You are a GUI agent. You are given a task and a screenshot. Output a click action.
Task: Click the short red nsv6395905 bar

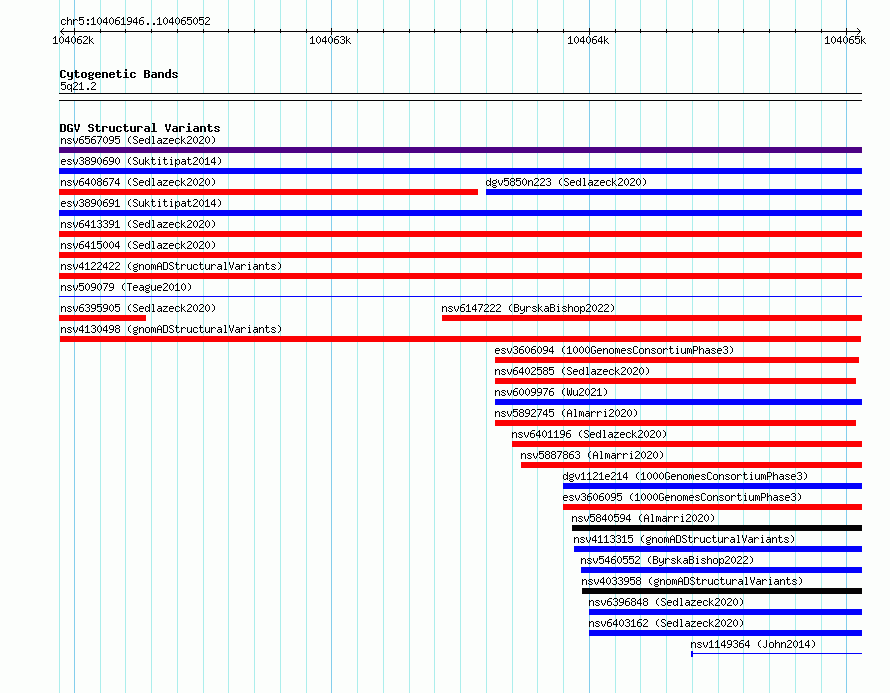point(102,318)
